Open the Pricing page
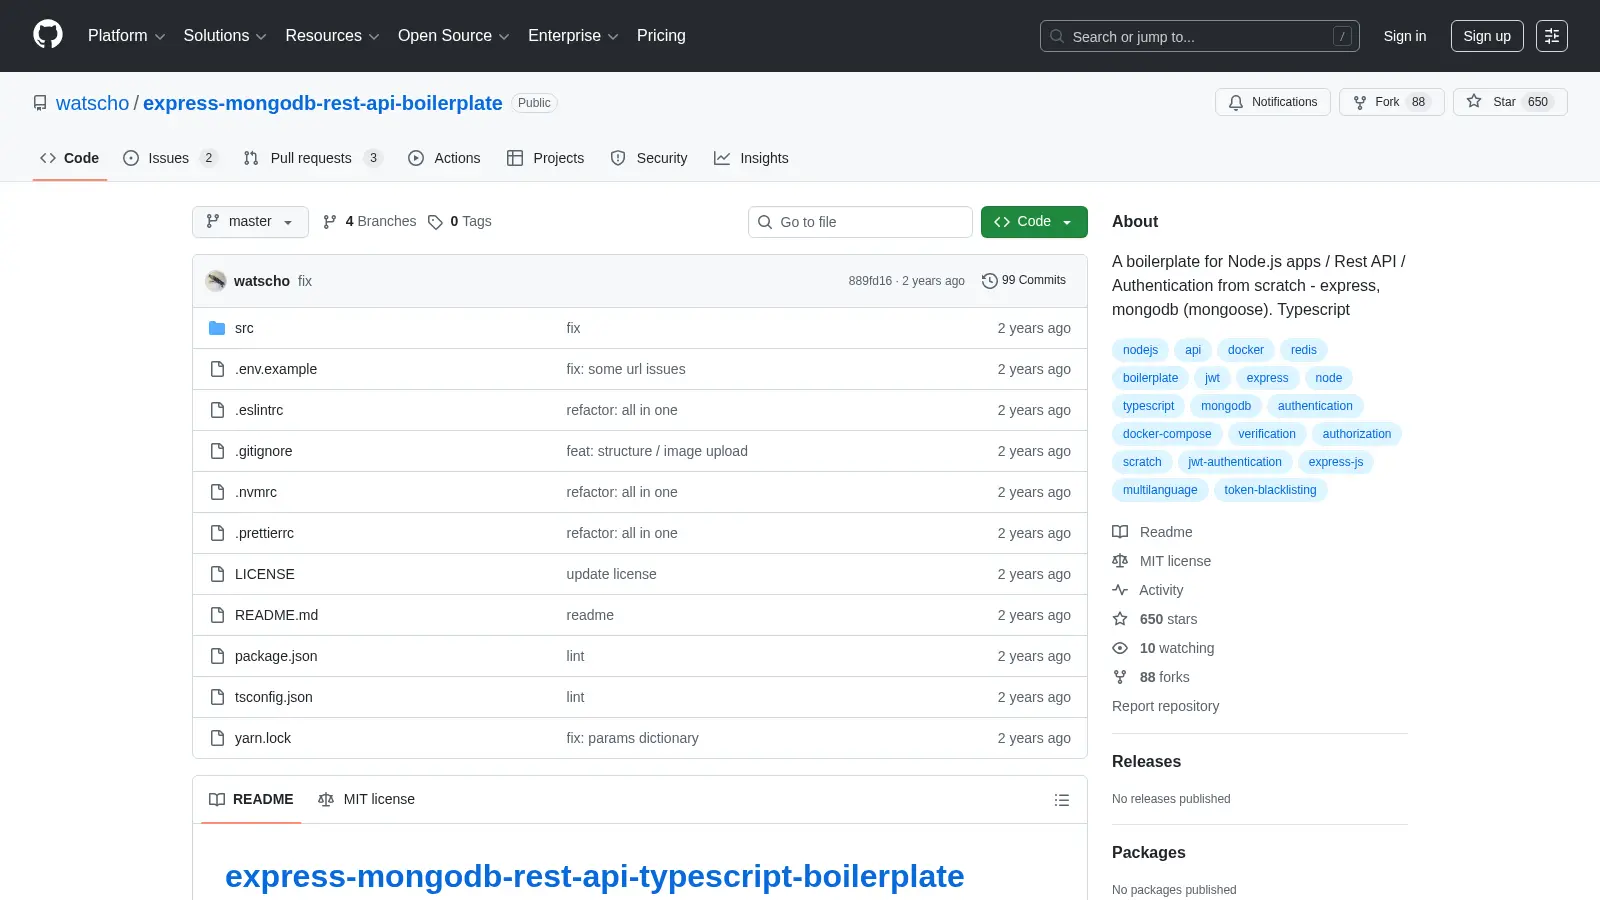 pyautogui.click(x=661, y=36)
